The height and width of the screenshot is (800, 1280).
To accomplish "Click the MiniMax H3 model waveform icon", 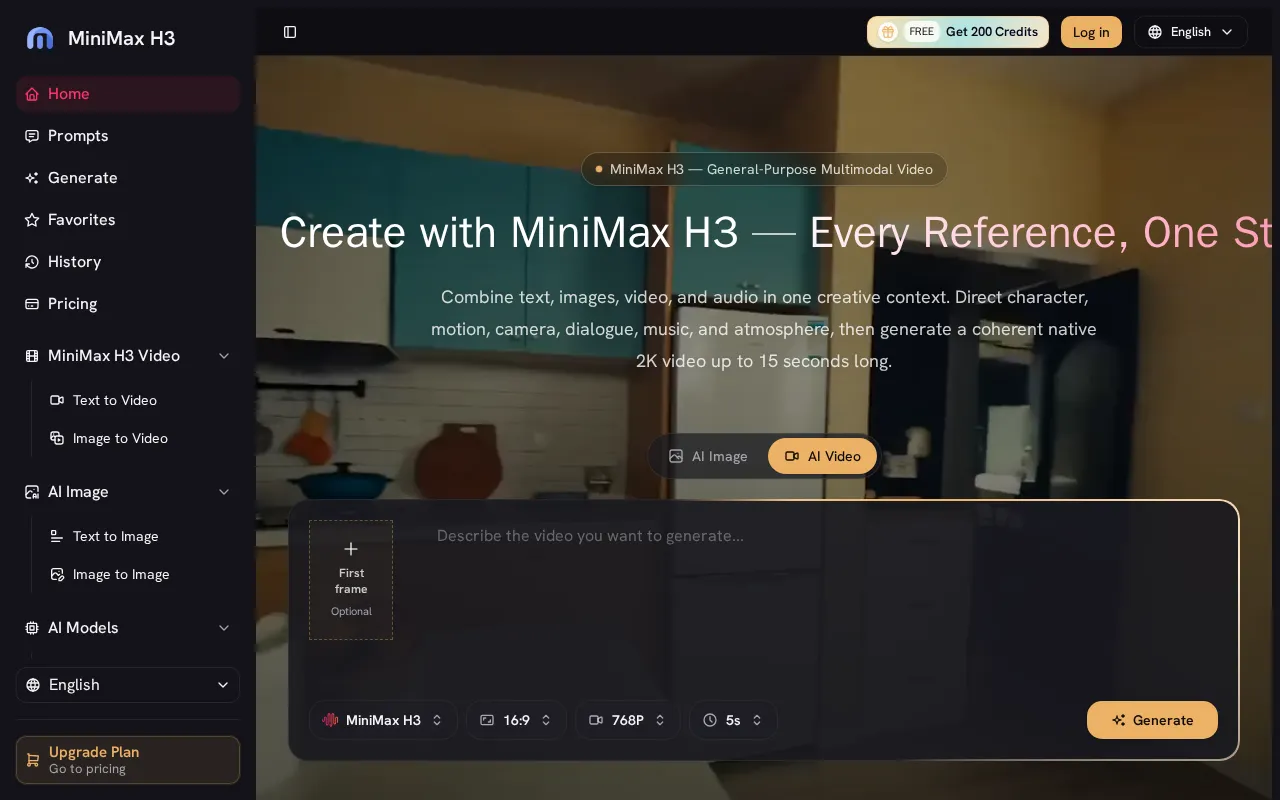I will coord(331,720).
